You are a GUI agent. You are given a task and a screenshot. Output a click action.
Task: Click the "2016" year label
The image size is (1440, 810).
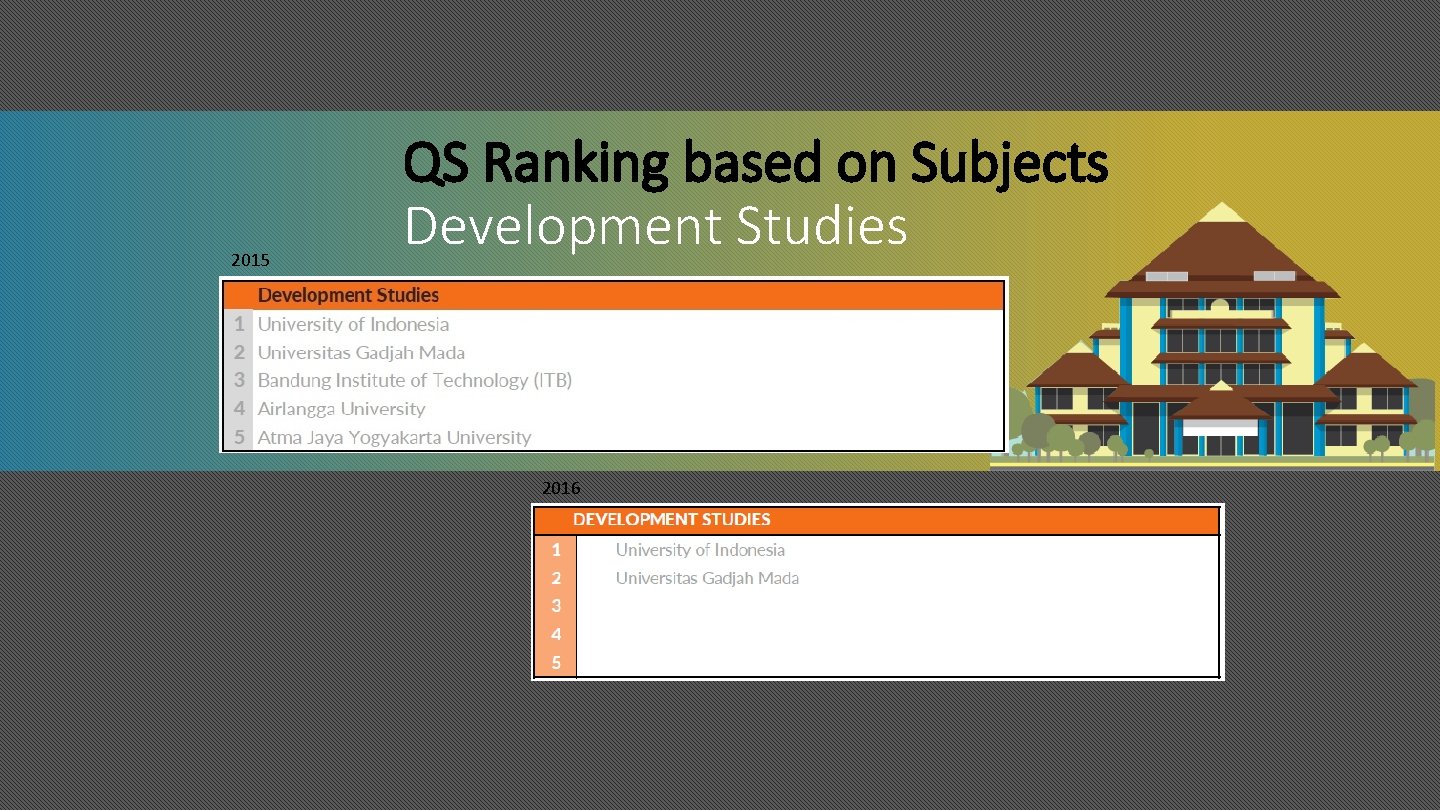(x=560, y=488)
